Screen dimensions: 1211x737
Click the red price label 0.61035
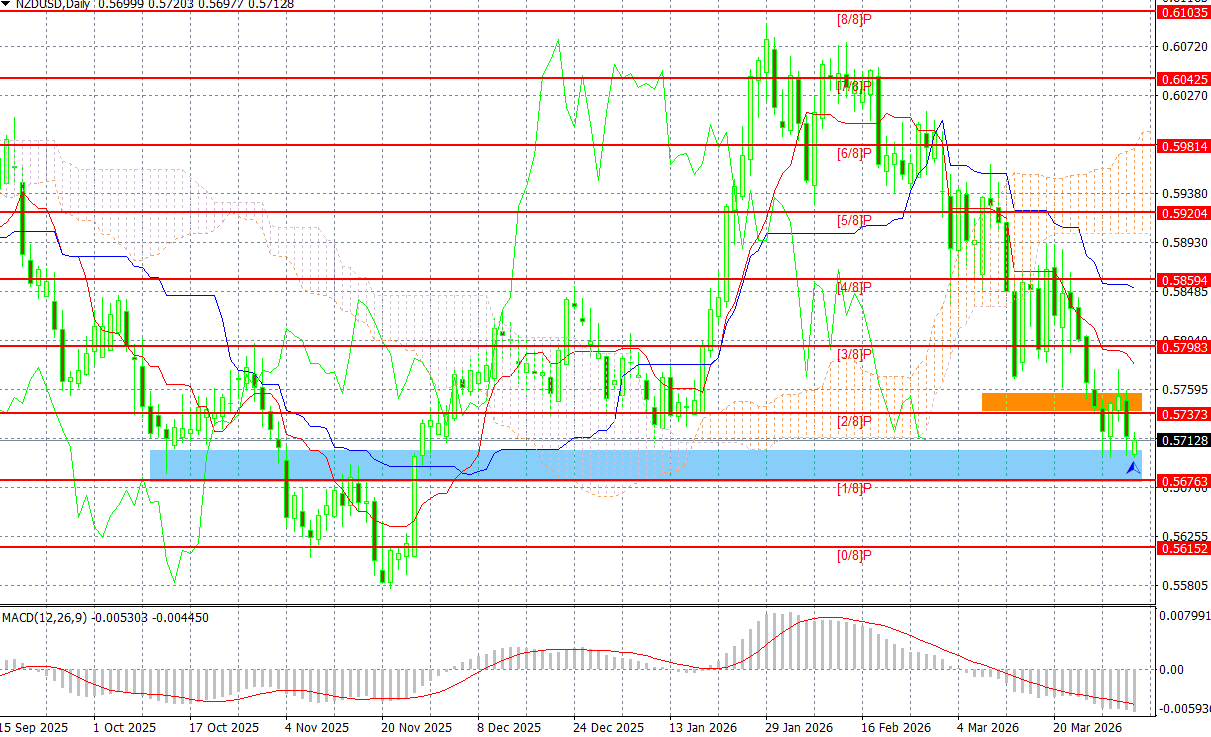1184,12
